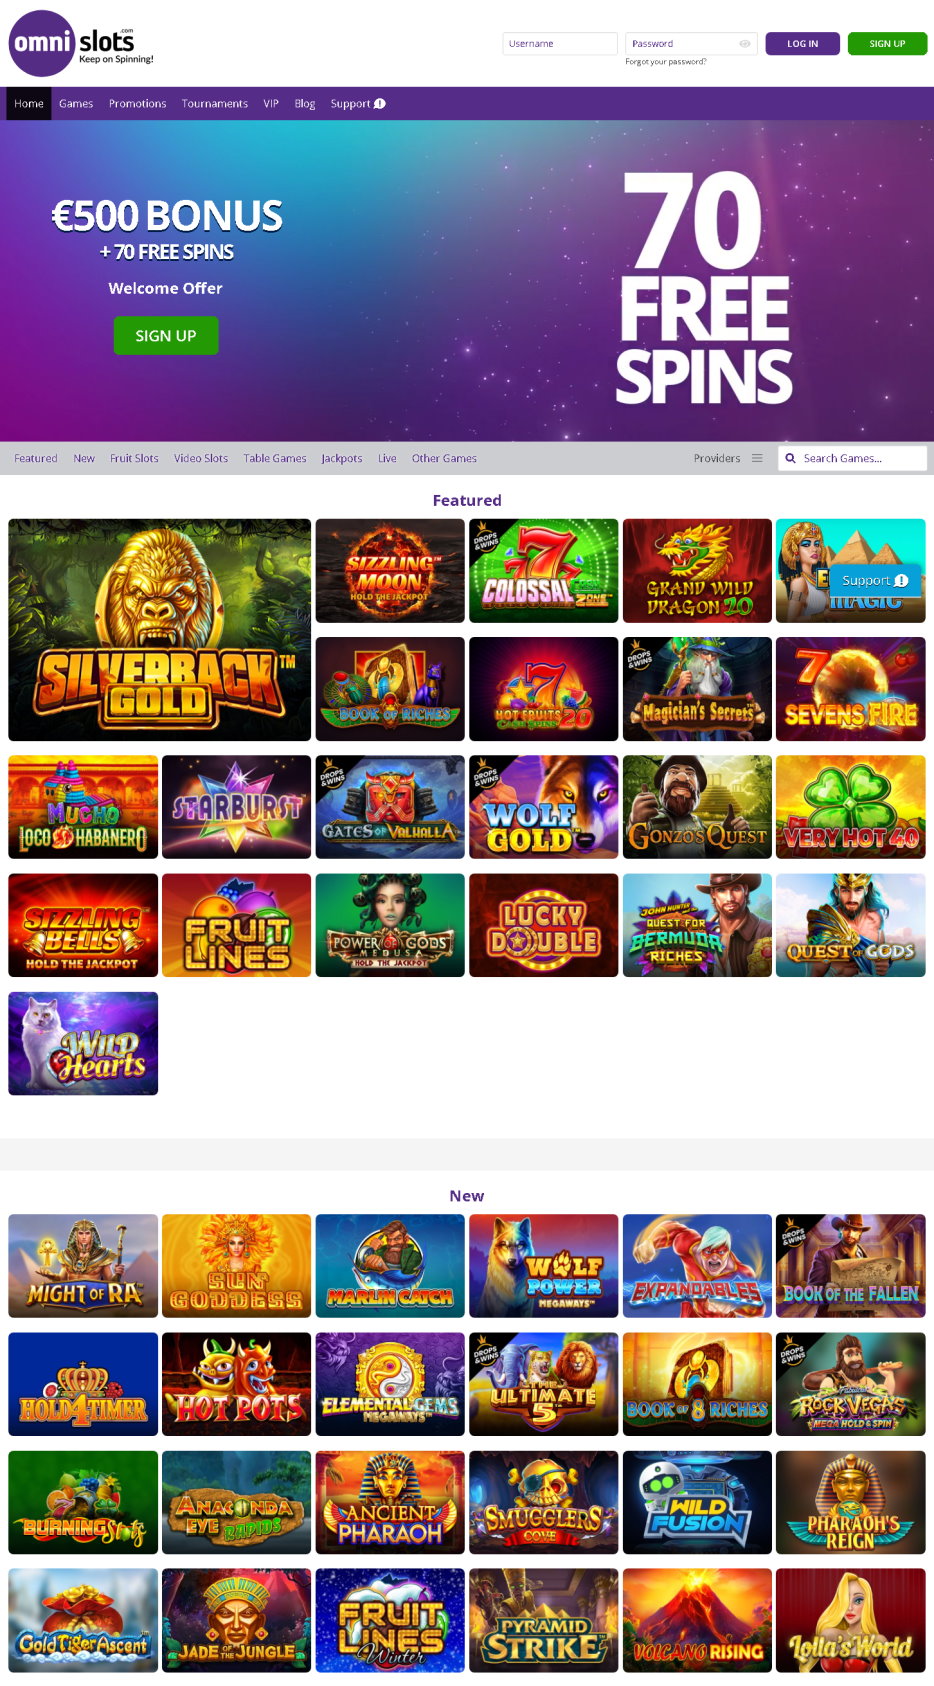Open the Providers hamburger menu
Screen dimensions: 934x1686
click(757, 458)
